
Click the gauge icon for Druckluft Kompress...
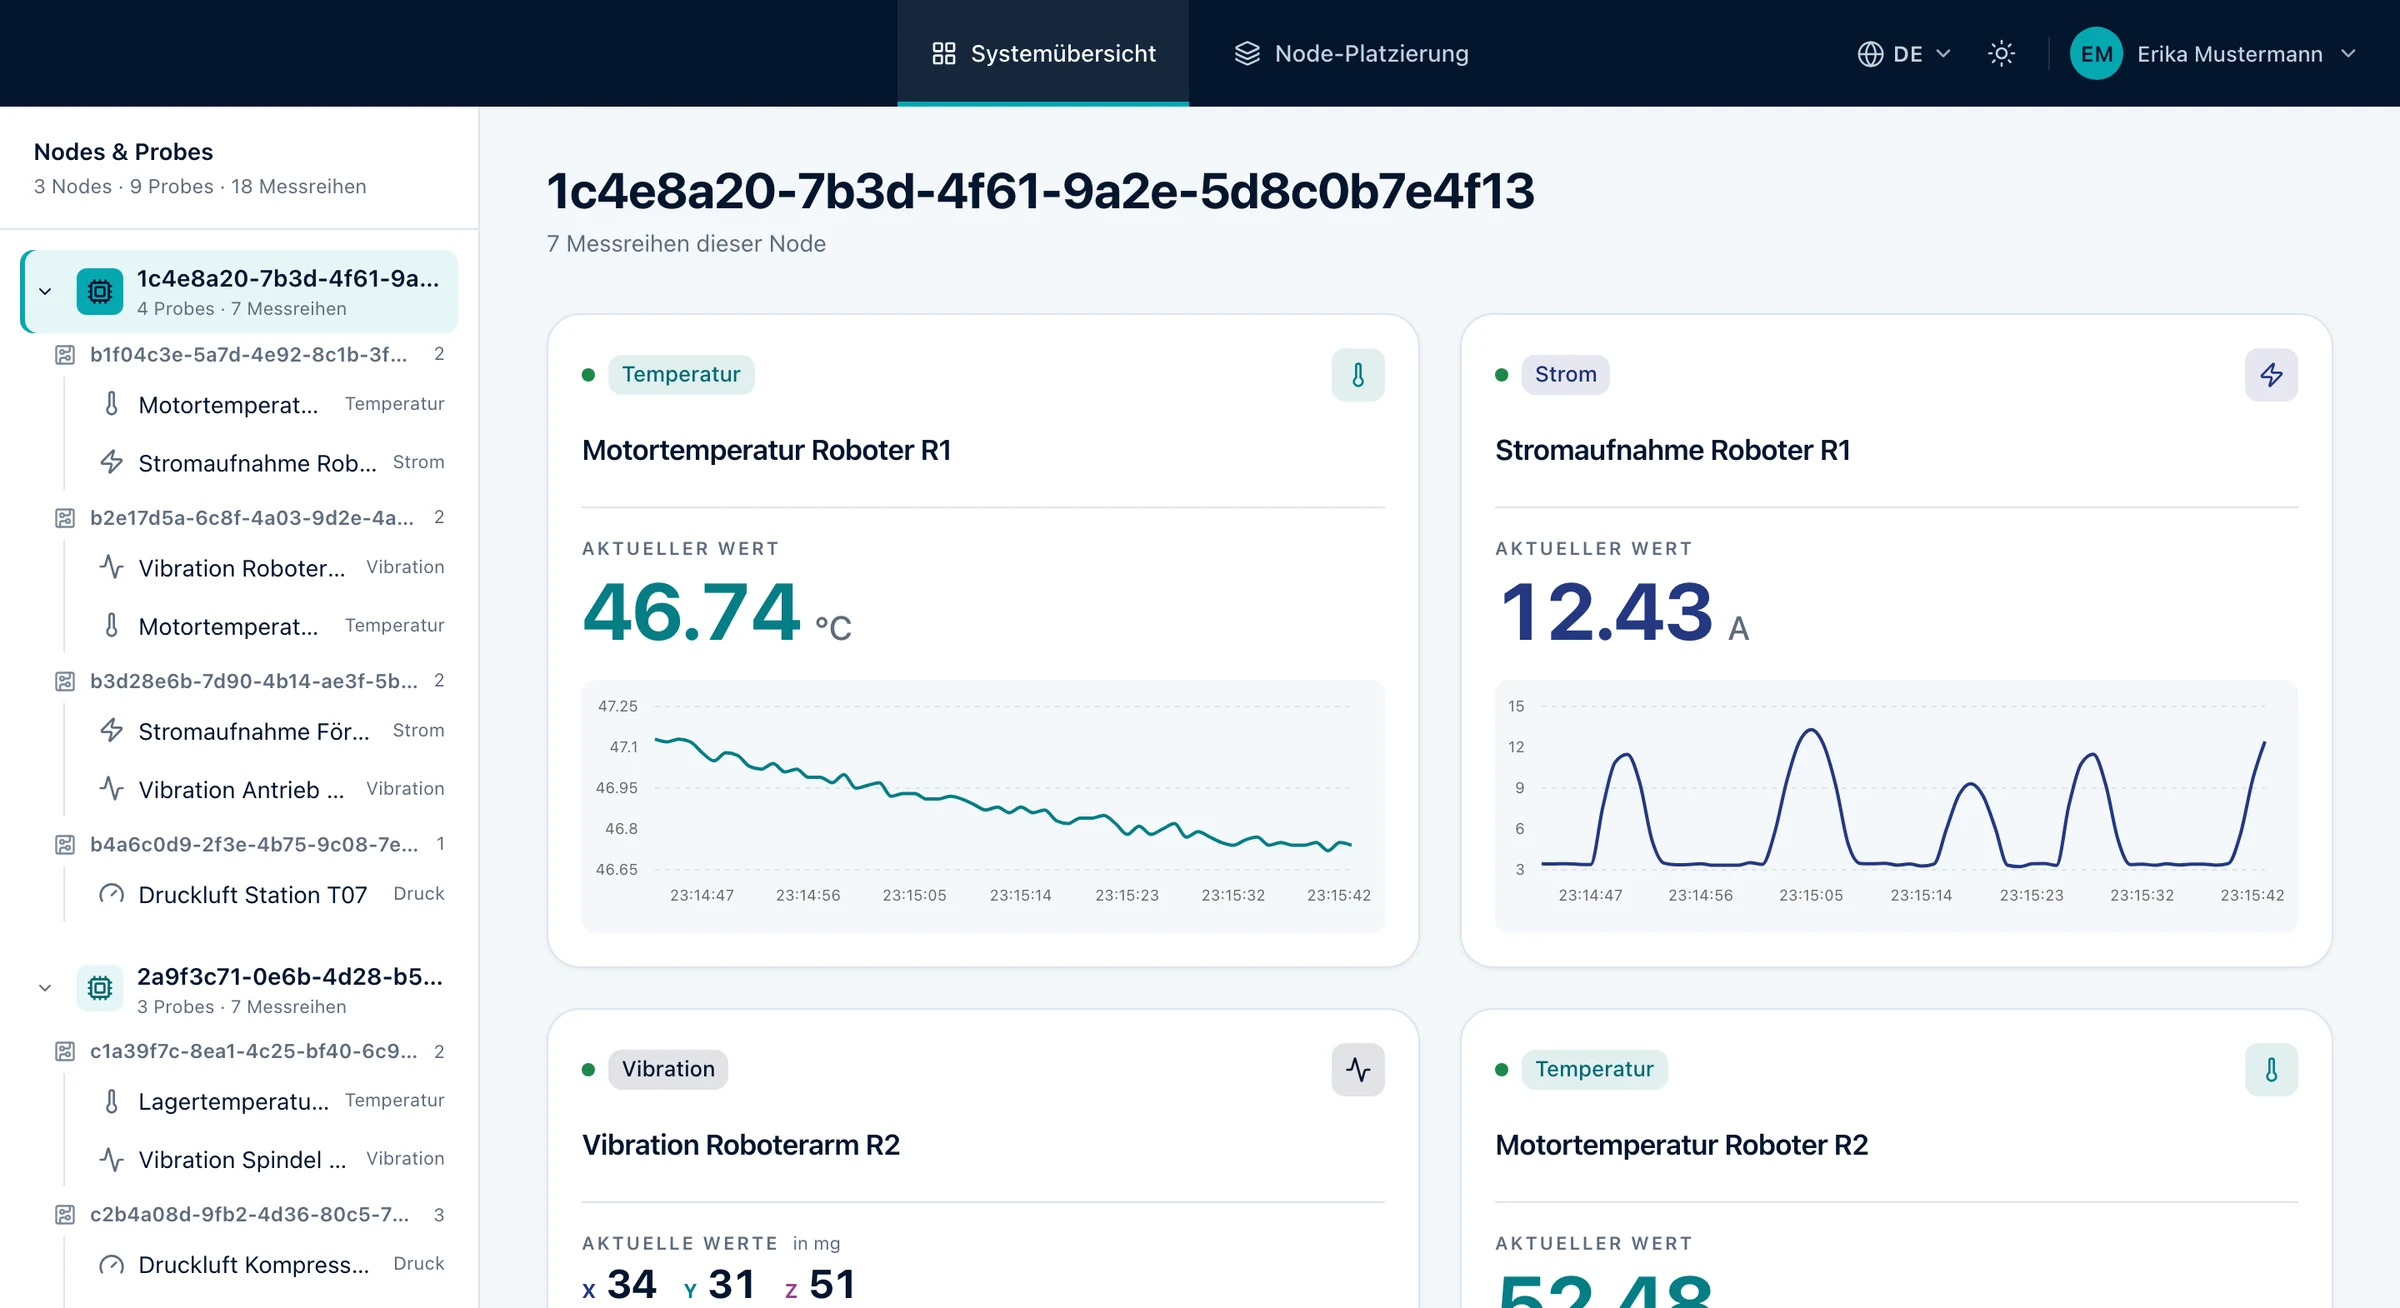[x=112, y=1264]
